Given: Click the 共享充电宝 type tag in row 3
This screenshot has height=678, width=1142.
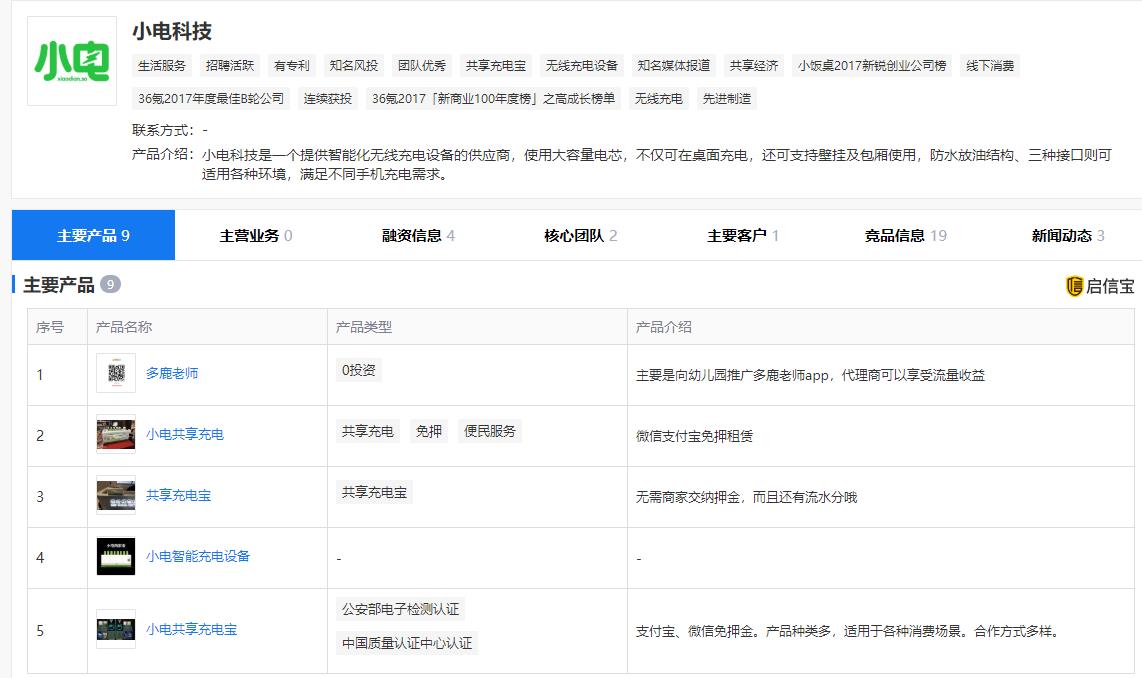Looking at the screenshot, I should point(374,492).
